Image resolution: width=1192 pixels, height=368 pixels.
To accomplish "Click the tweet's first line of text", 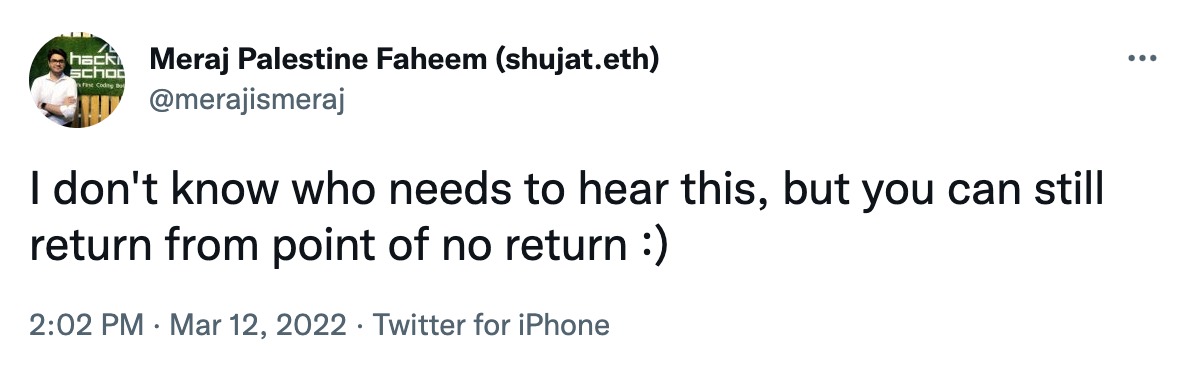I will (x=566, y=192).
